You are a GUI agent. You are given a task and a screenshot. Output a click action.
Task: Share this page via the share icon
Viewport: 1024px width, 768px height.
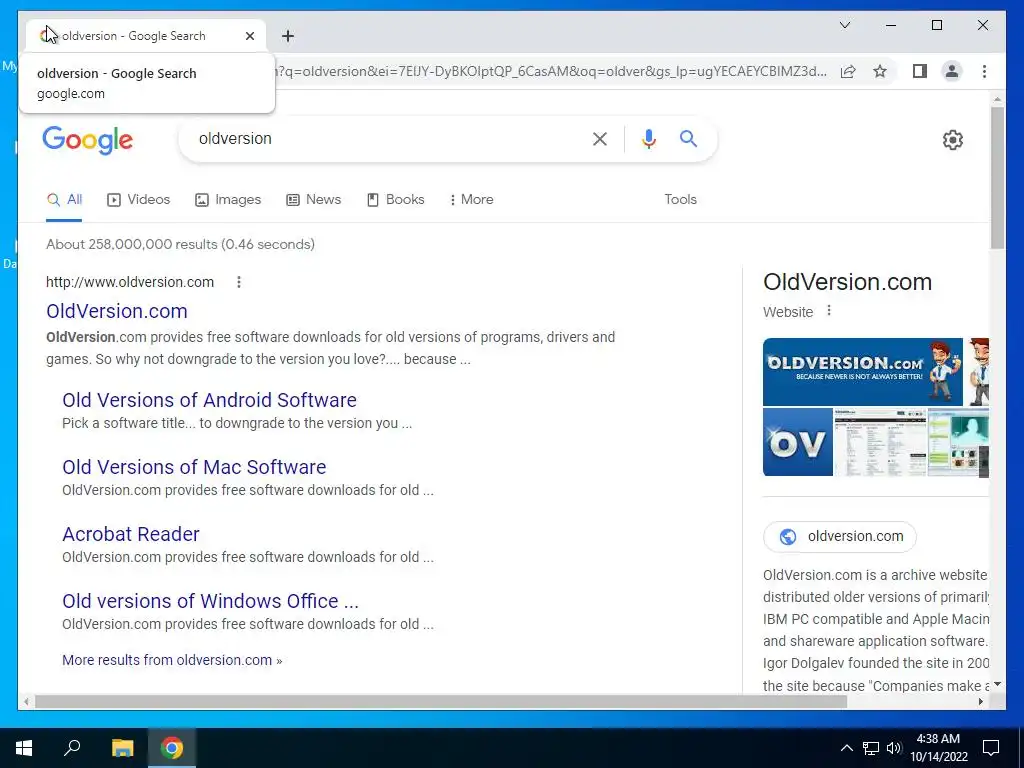tap(848, 71)
